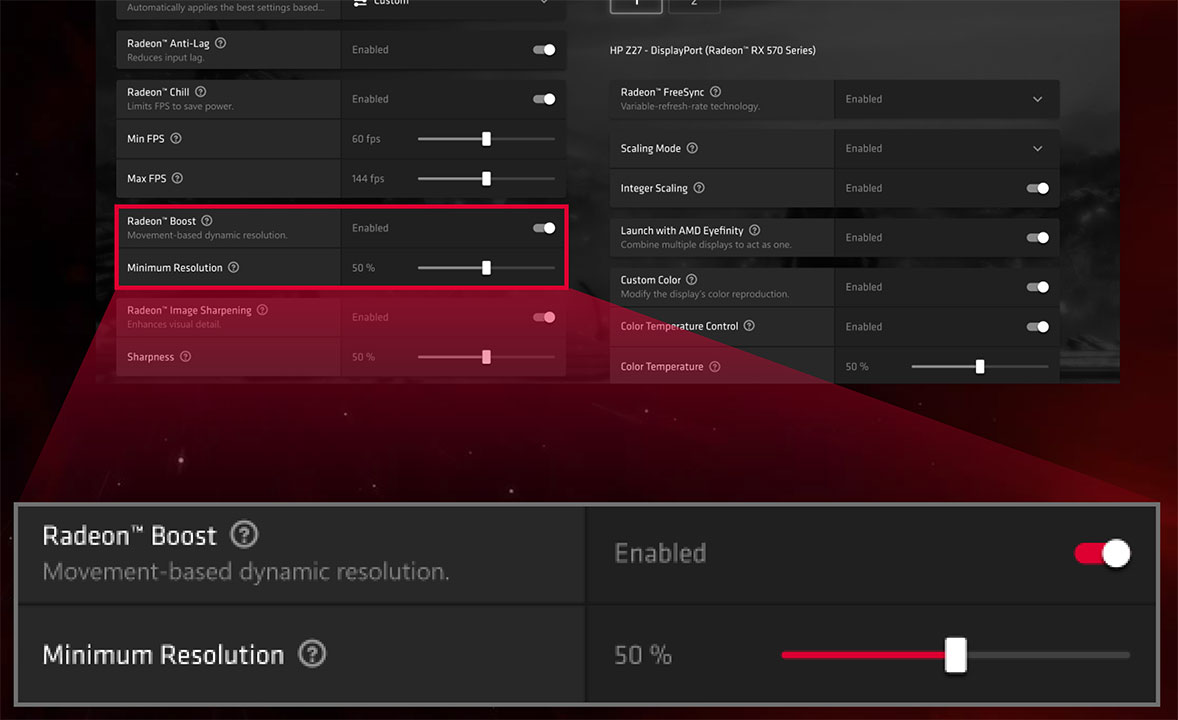1178x720 pixels.
Task: Toggle the Integer Scaling switch
Action: 1038,189
